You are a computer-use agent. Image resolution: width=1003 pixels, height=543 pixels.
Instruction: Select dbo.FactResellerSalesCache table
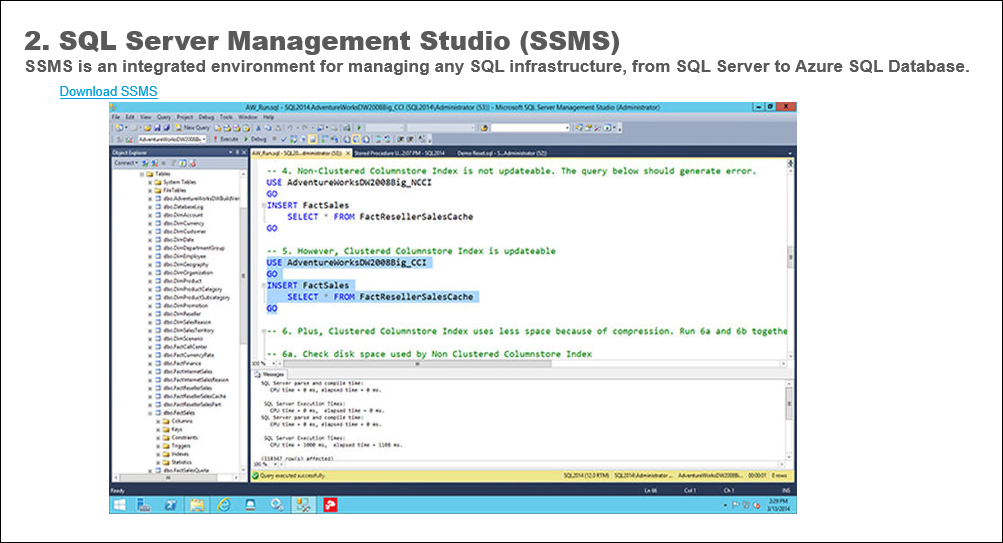(x=194, y=397)
